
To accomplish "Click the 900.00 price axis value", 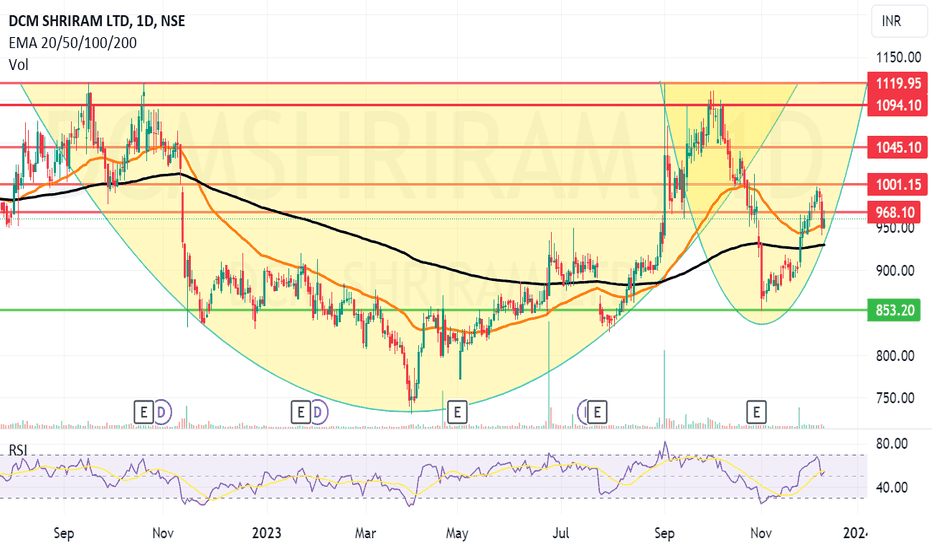I will click(895, 271).
